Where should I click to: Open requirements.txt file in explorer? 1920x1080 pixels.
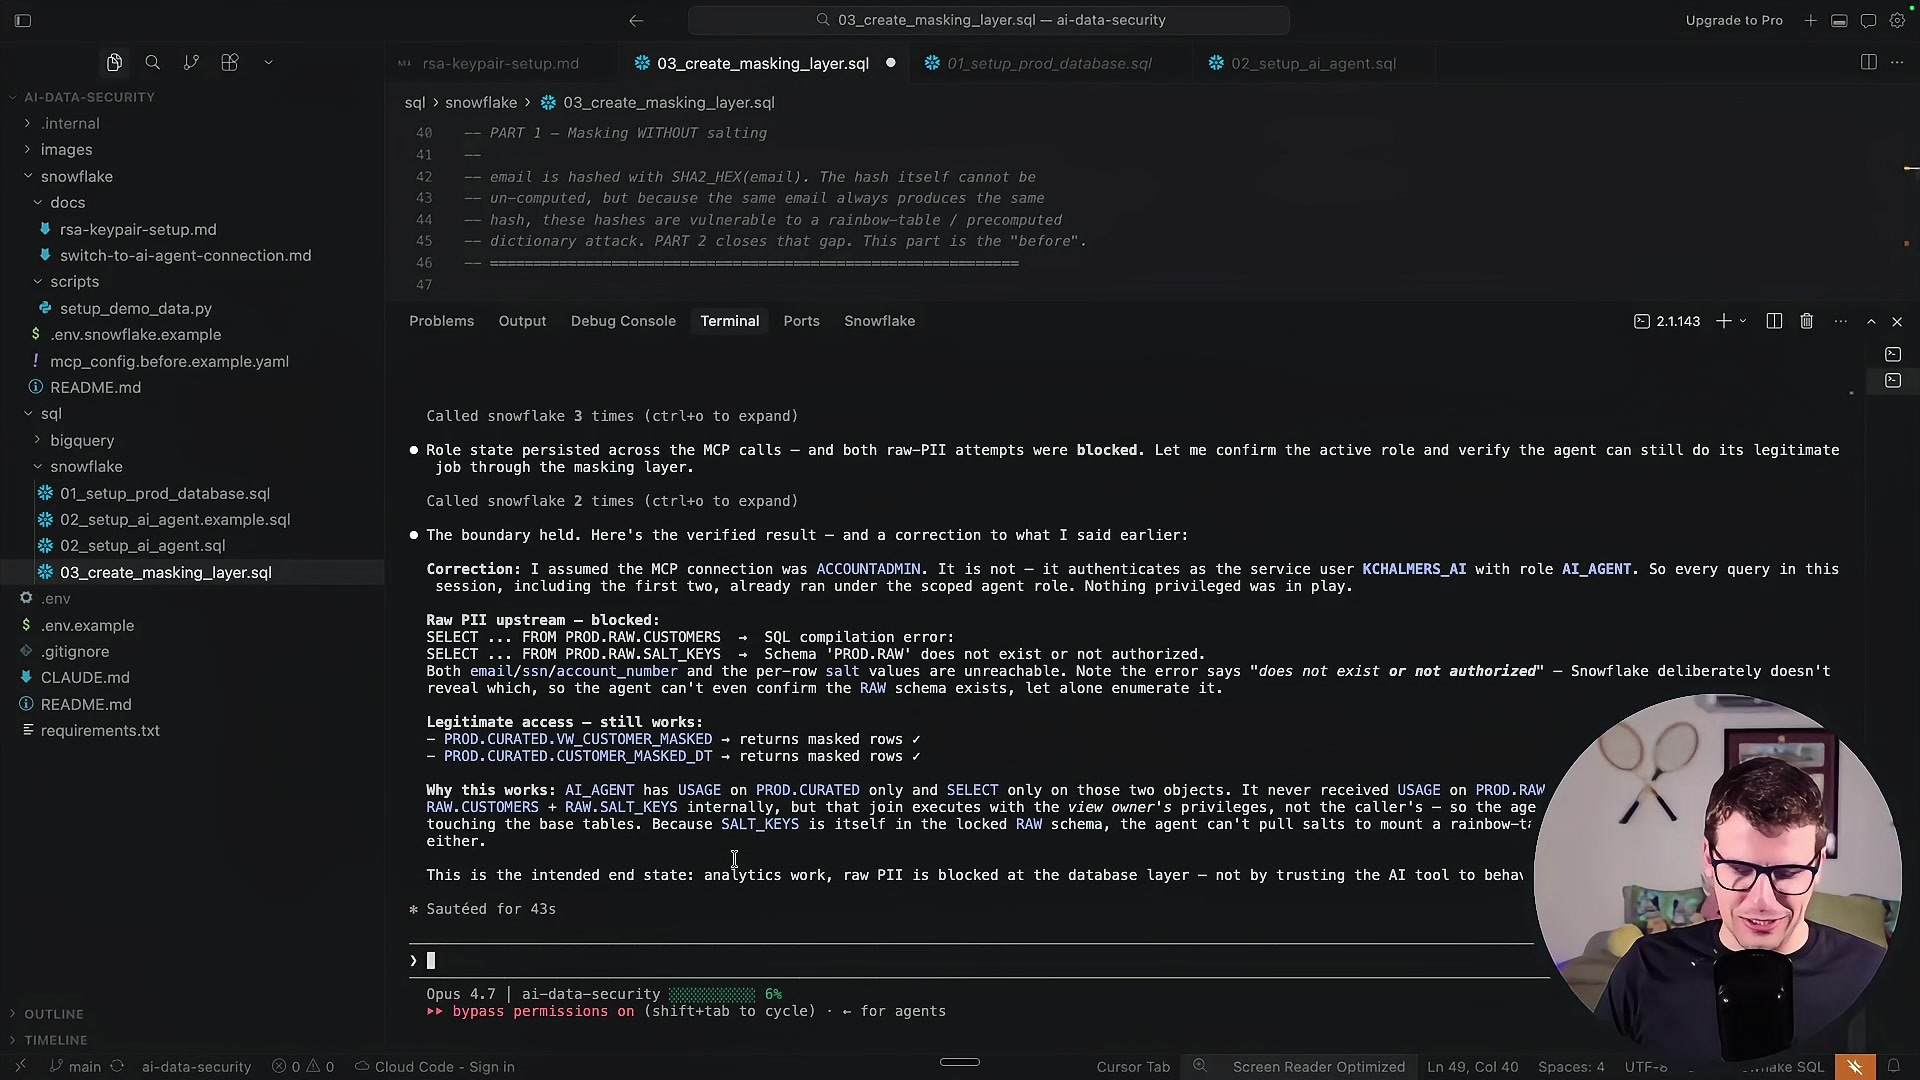(100, 730)
